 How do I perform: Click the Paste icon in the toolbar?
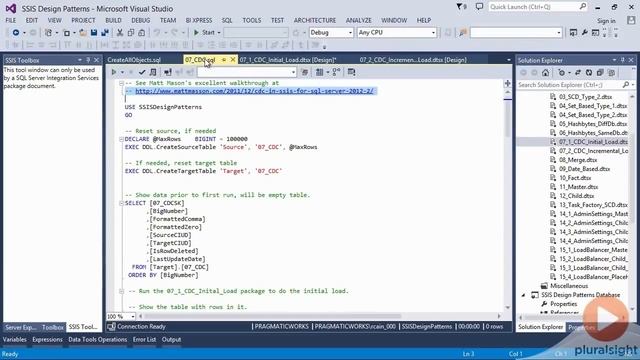pos(141,33)
